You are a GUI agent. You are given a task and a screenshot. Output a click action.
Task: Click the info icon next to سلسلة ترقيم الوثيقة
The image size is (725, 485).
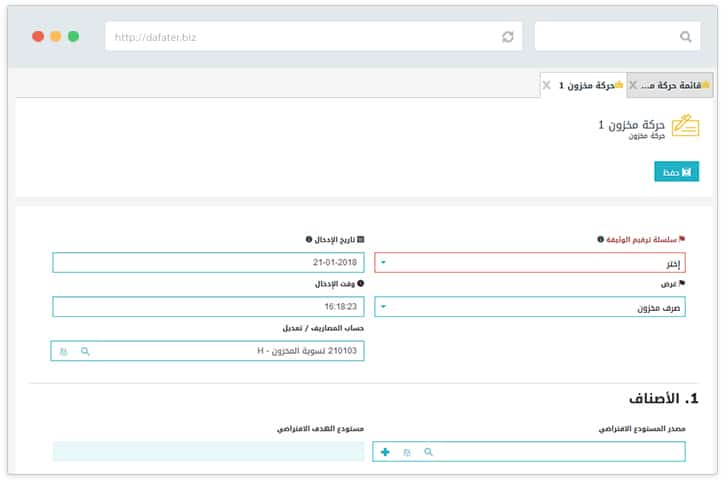pos(600,240)
